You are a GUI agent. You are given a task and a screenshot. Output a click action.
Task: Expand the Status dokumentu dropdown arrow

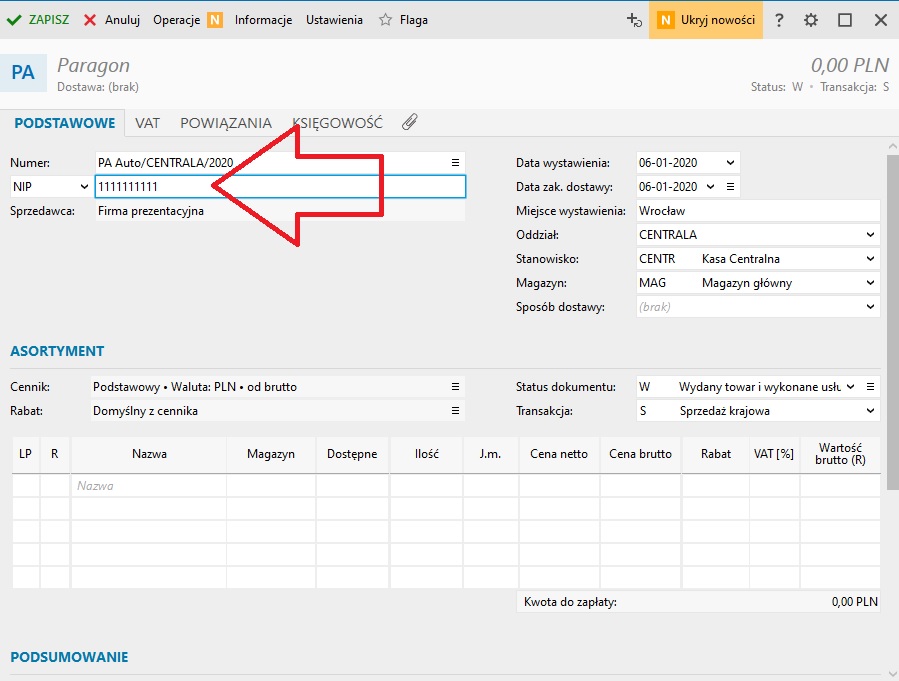(x=850, y=387)
